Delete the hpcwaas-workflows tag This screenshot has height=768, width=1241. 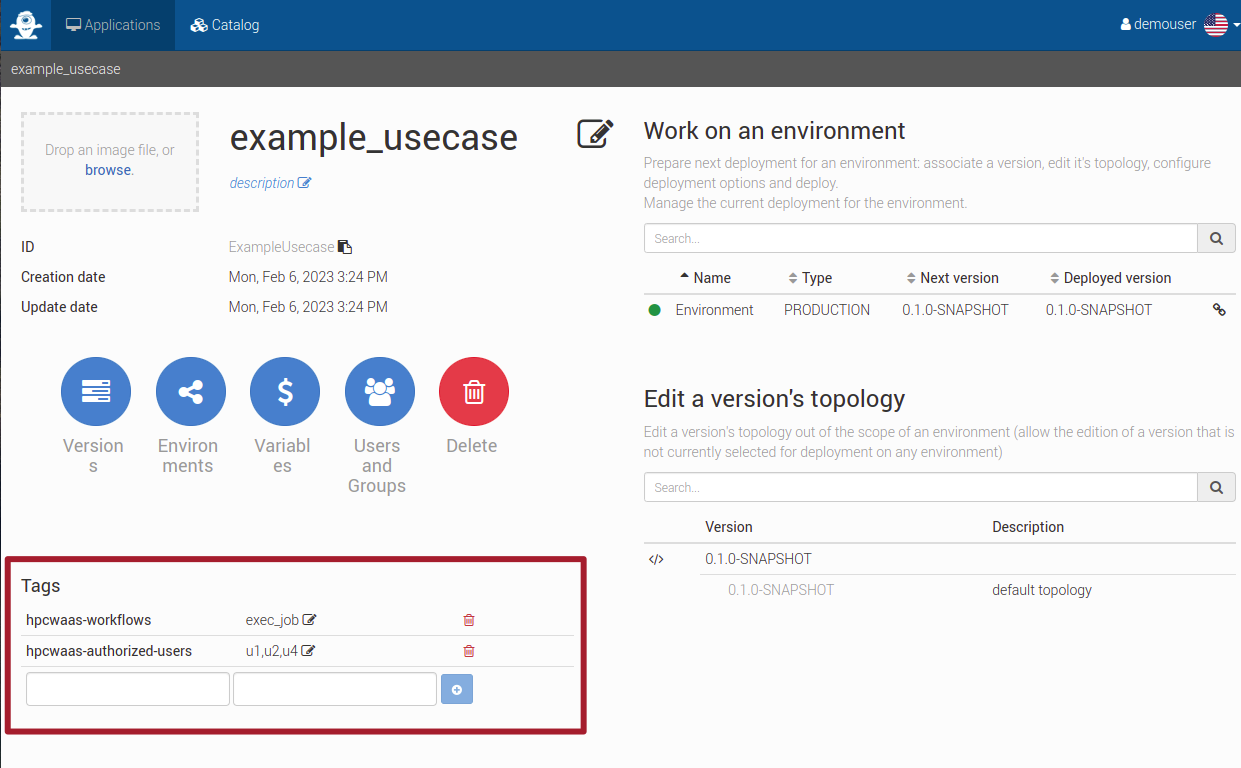point(469,620)
